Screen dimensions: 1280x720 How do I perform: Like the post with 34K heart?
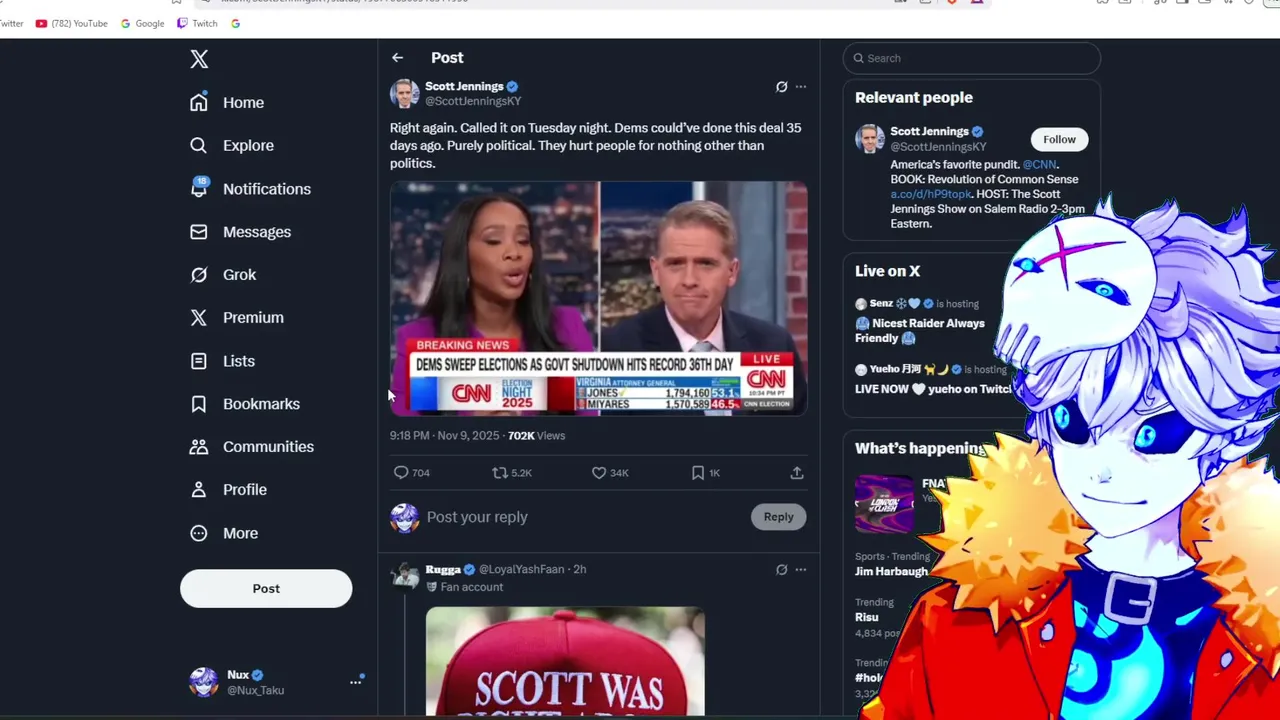tap(599, 473)
